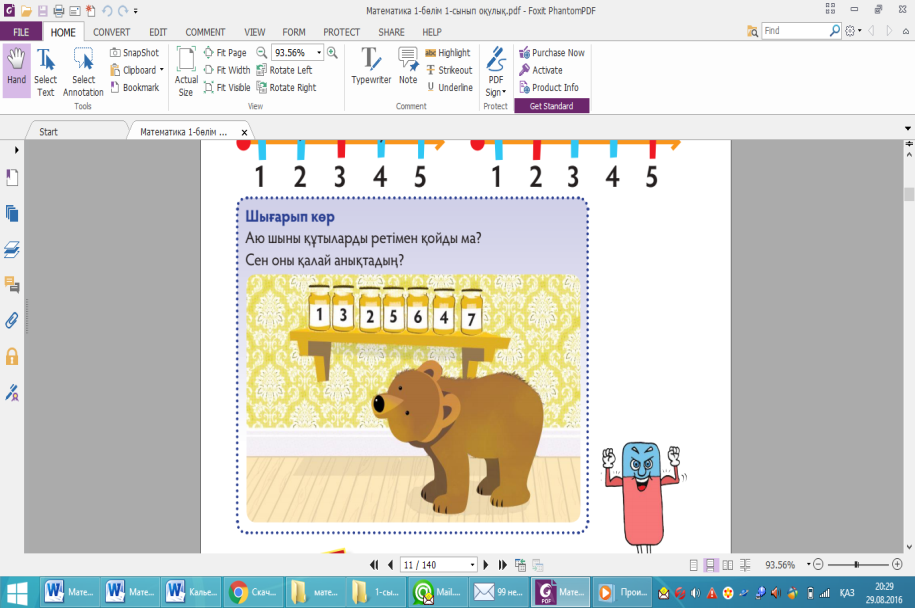This screenshot has height=608, width=915.
Task: Toggle the Highlight markup tool
Action: coord(448,53)
